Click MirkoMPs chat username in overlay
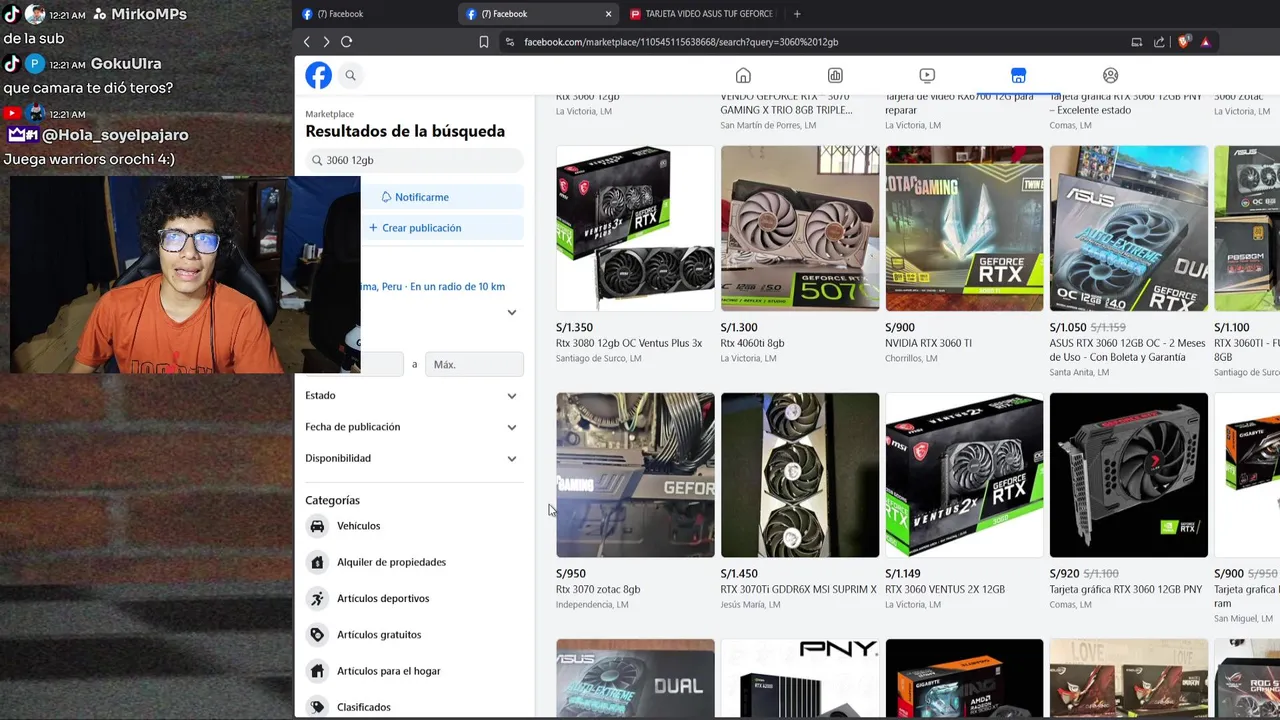Image resolution: width=1280 pixels, height=720 pixels. point(147,14)
